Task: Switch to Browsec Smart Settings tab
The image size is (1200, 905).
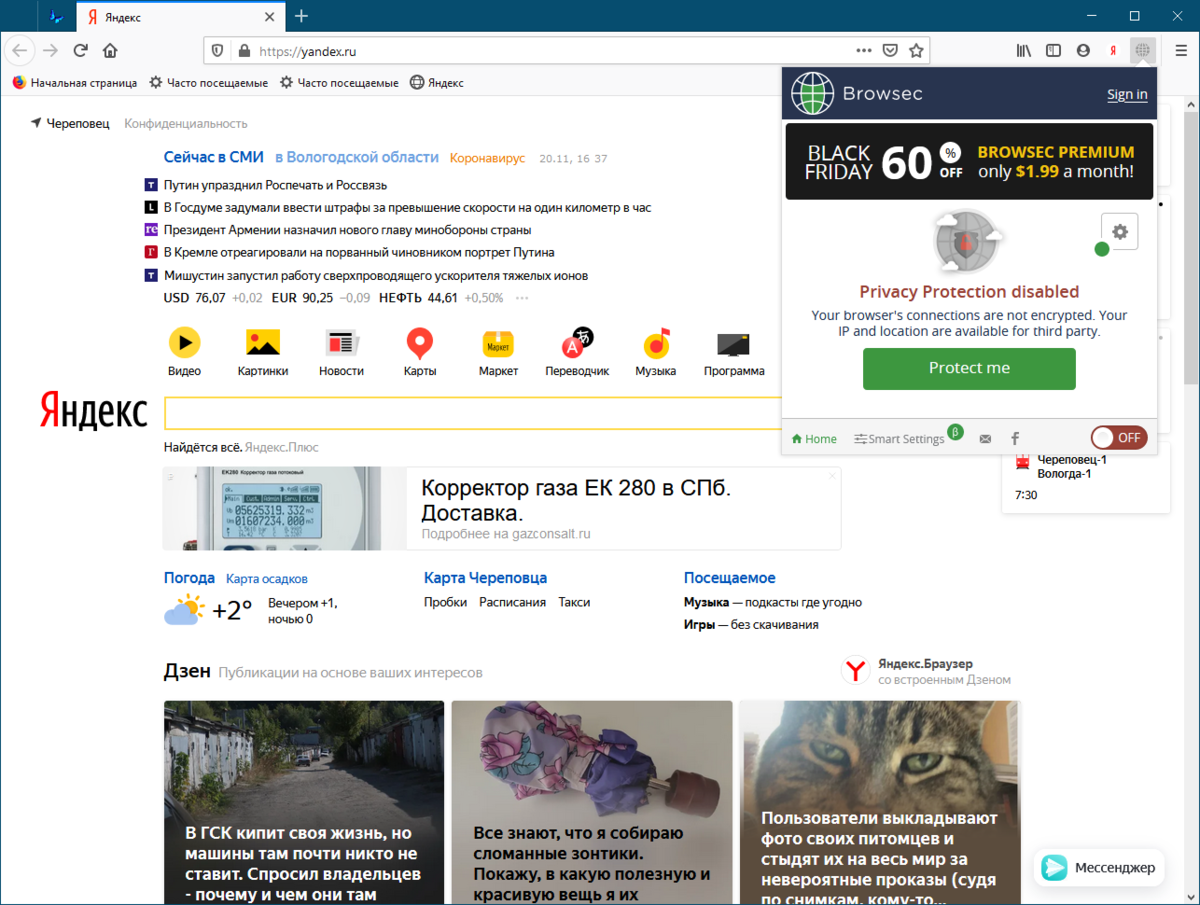Action: coord(899,438)
